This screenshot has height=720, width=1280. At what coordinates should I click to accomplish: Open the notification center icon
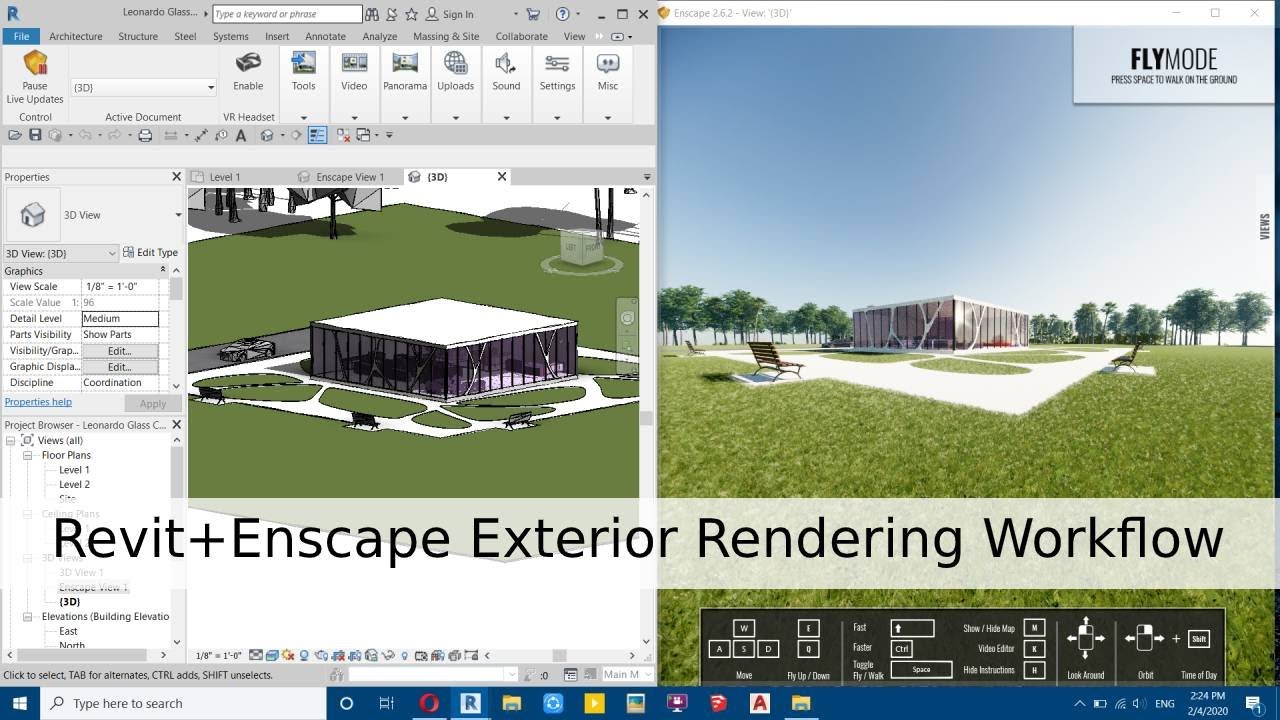pos(1253,703)
